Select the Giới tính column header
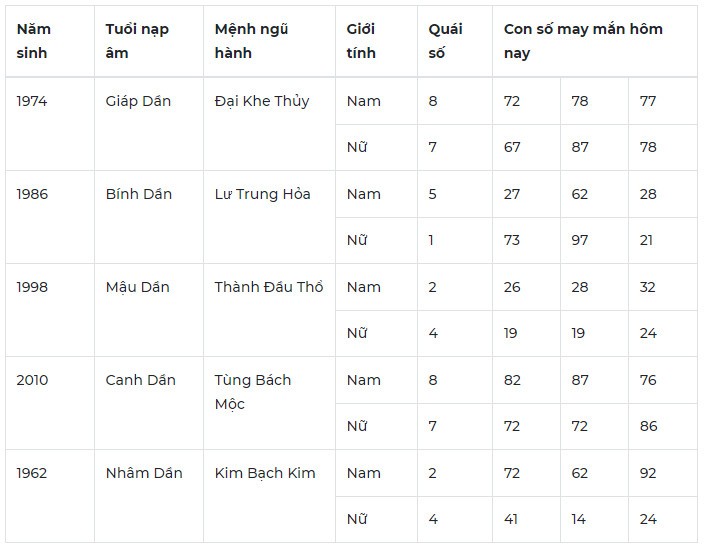705x547 pixels. pos(376,41)
